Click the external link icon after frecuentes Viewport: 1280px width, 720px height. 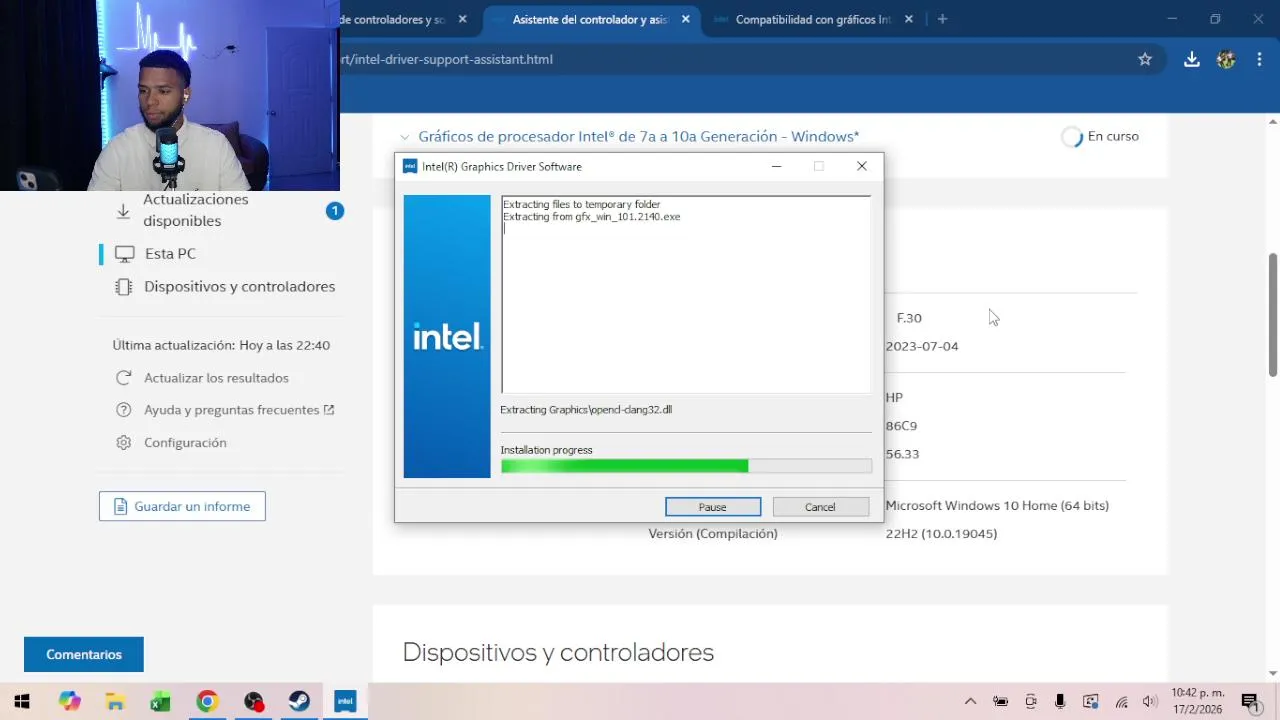(x=329, y=410)
